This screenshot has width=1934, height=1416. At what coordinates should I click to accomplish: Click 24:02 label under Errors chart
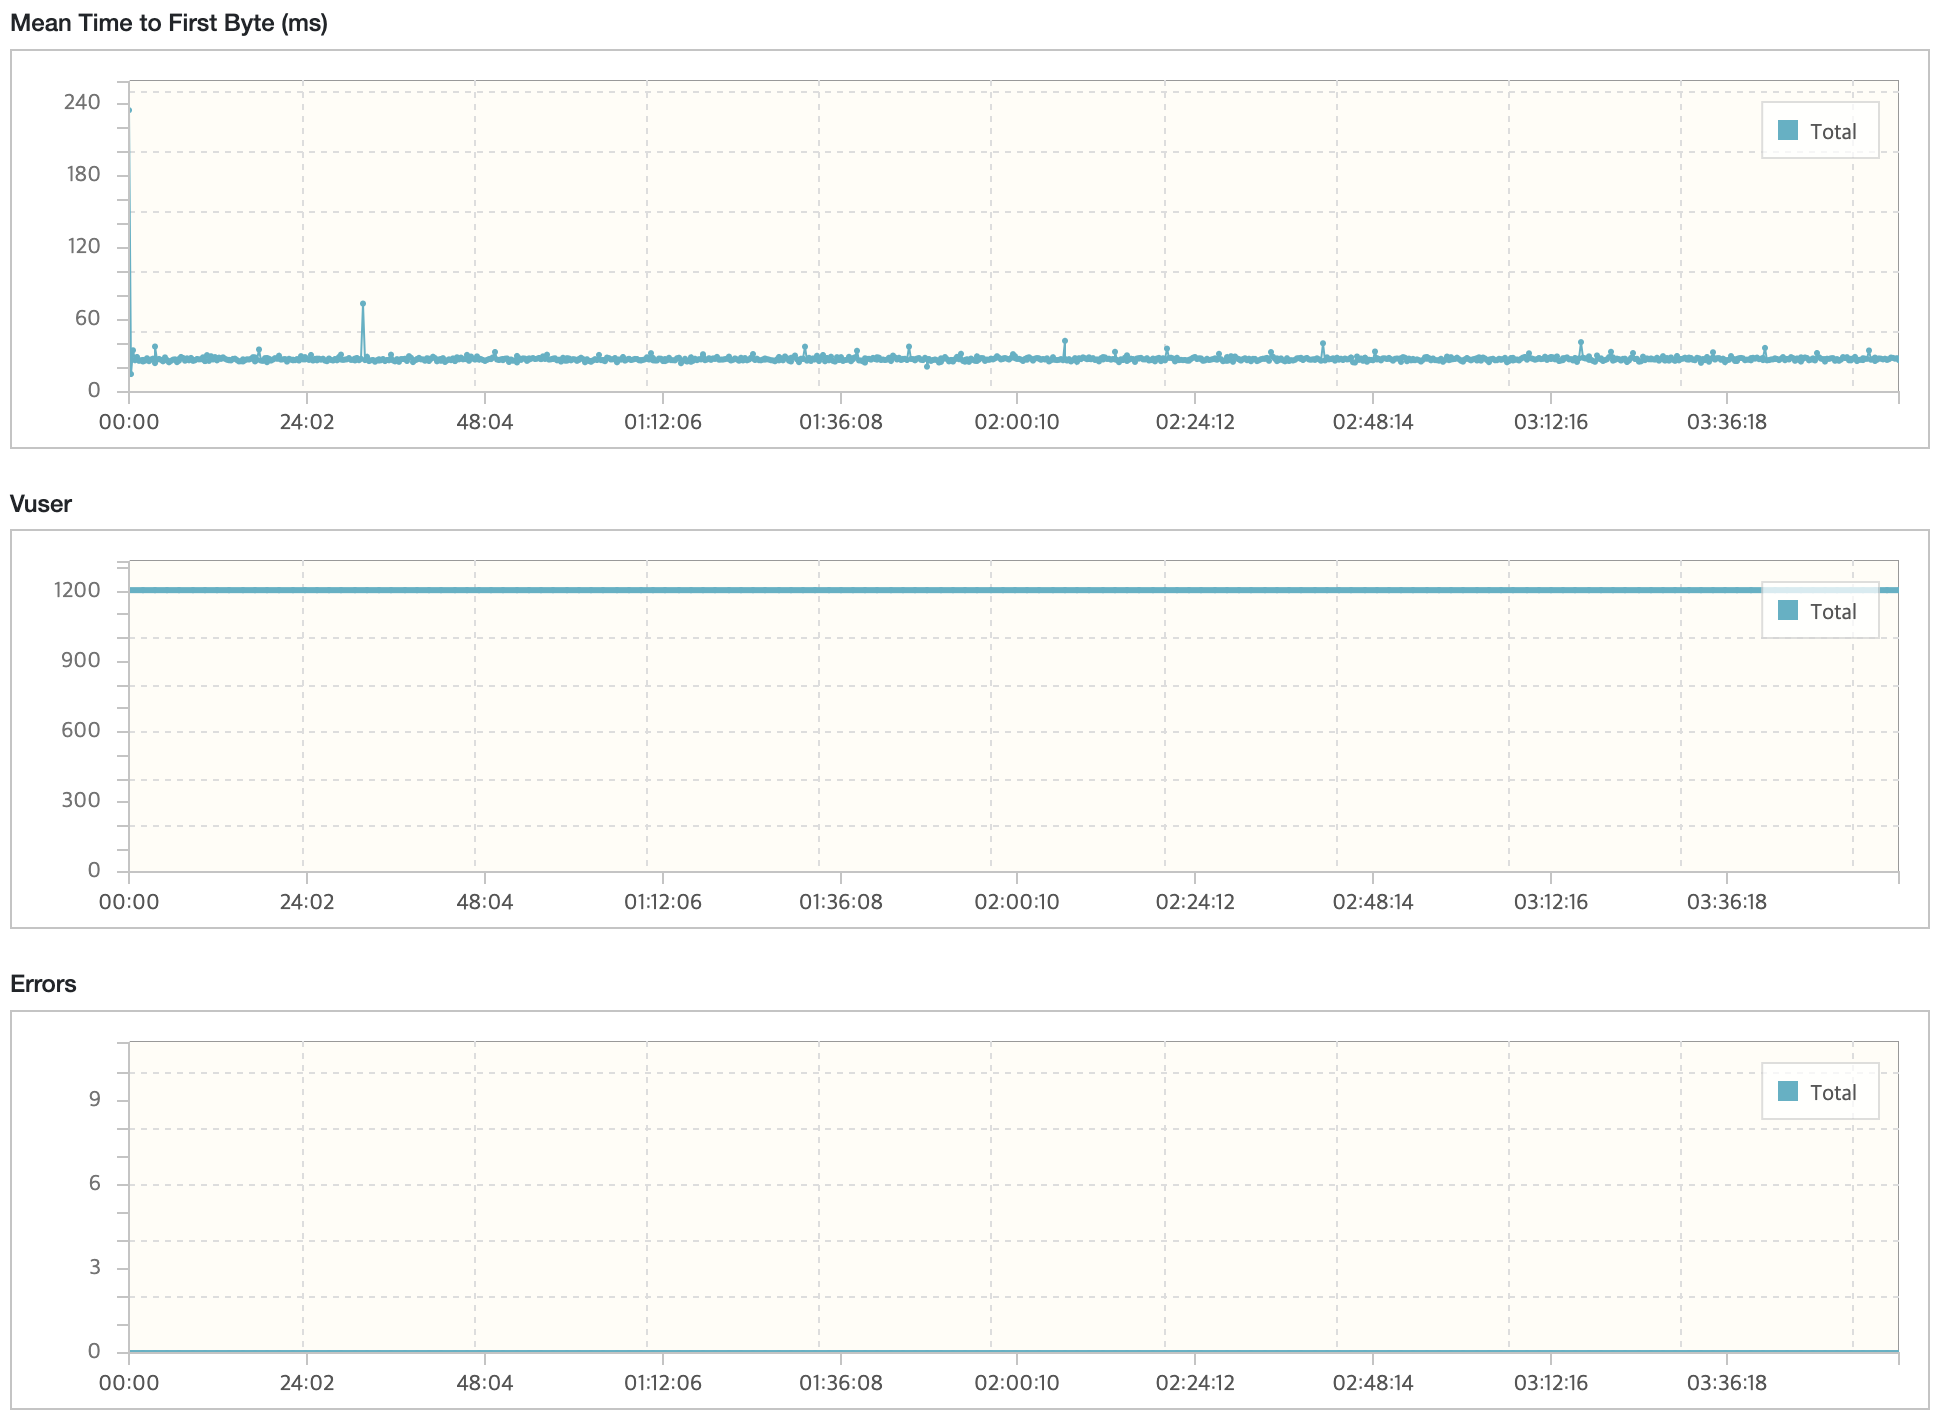[x=307, y=1383]
